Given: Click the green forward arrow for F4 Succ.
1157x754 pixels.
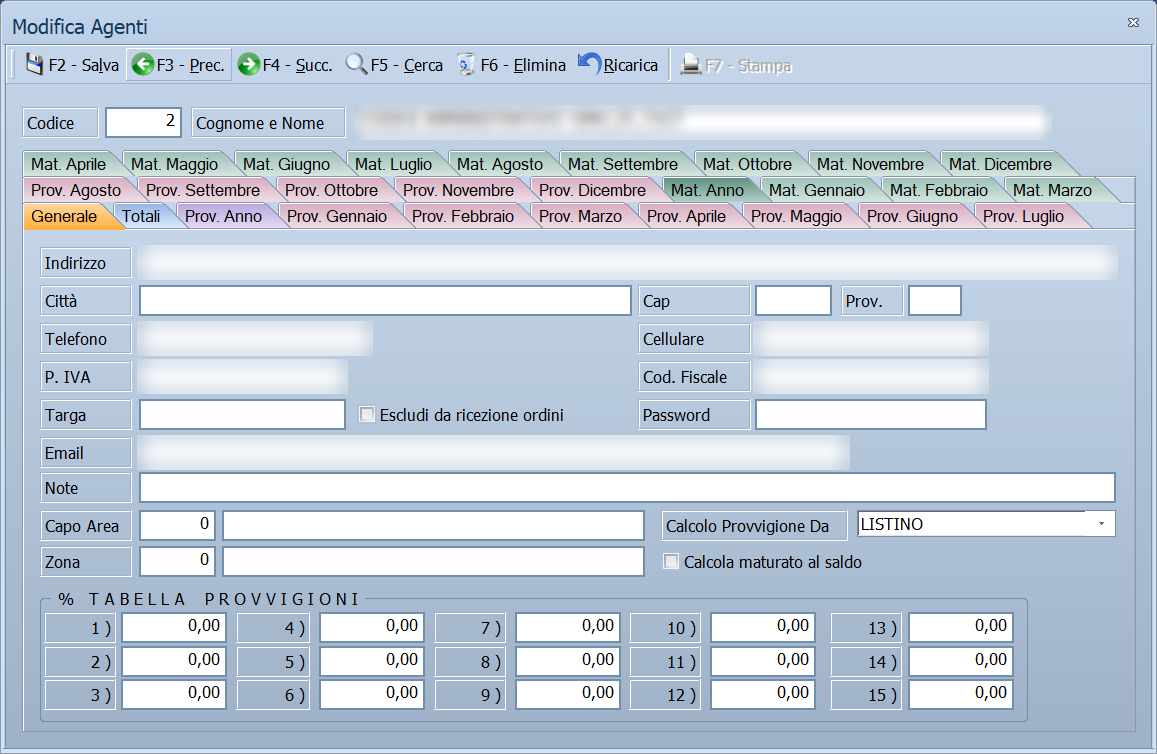Looking at the screenshot, I should 249,65.
